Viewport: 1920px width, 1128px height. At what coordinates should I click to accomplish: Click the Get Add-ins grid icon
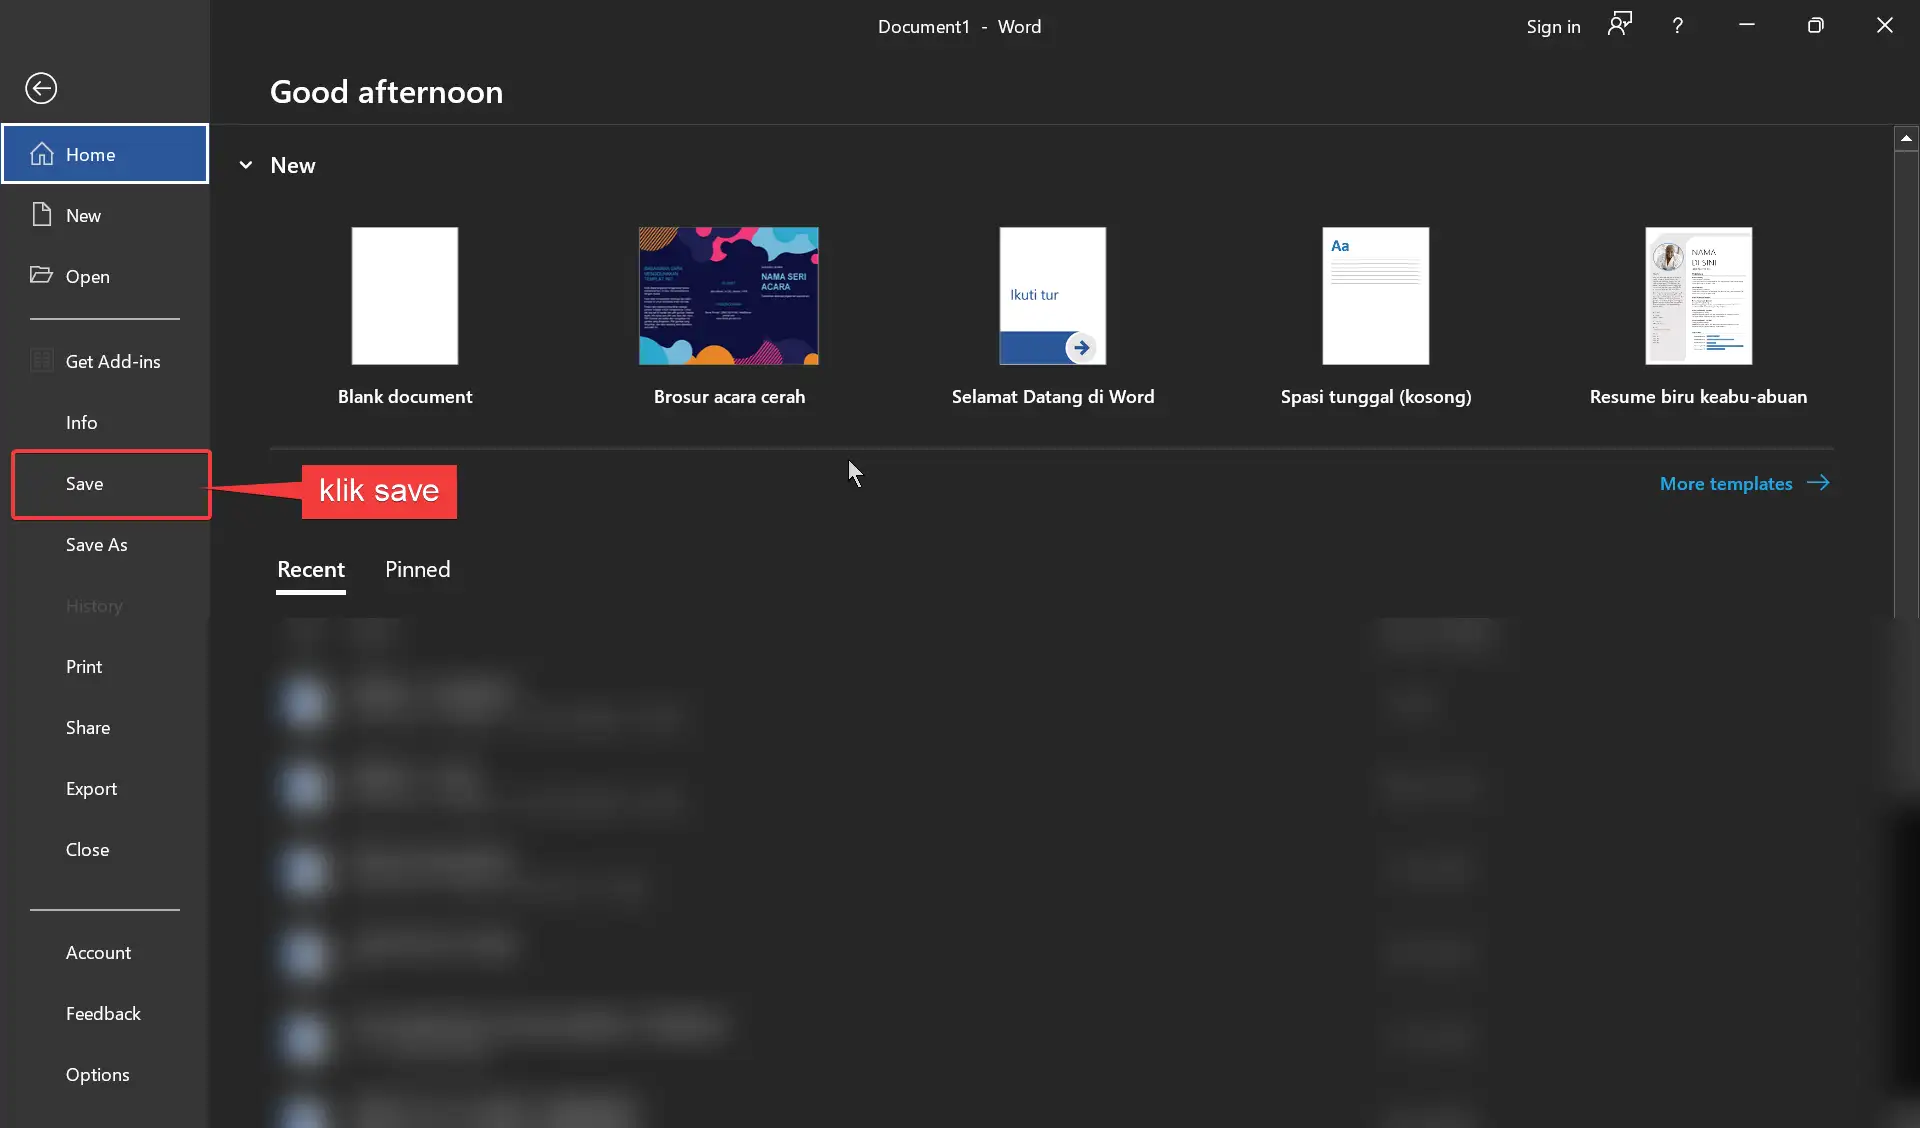click(x=41, y=361)
